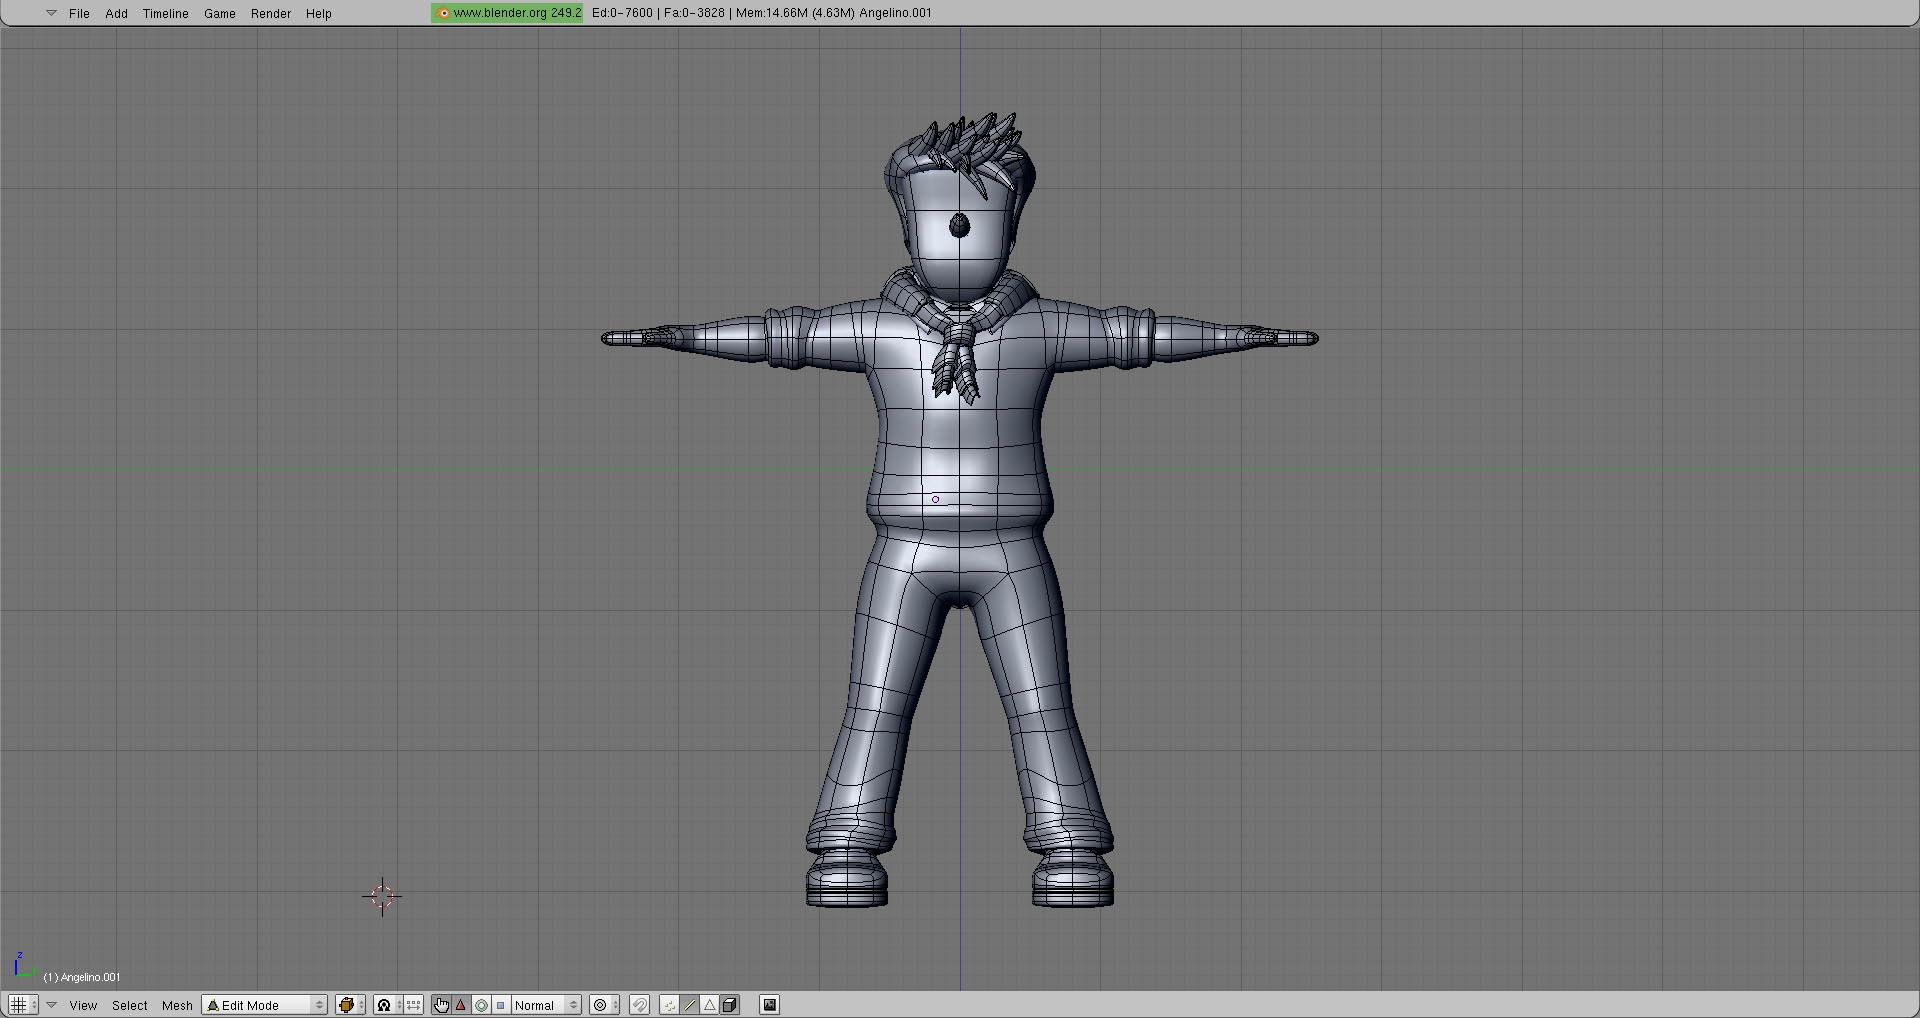Select vertex select mode icon

[670, 1005]
